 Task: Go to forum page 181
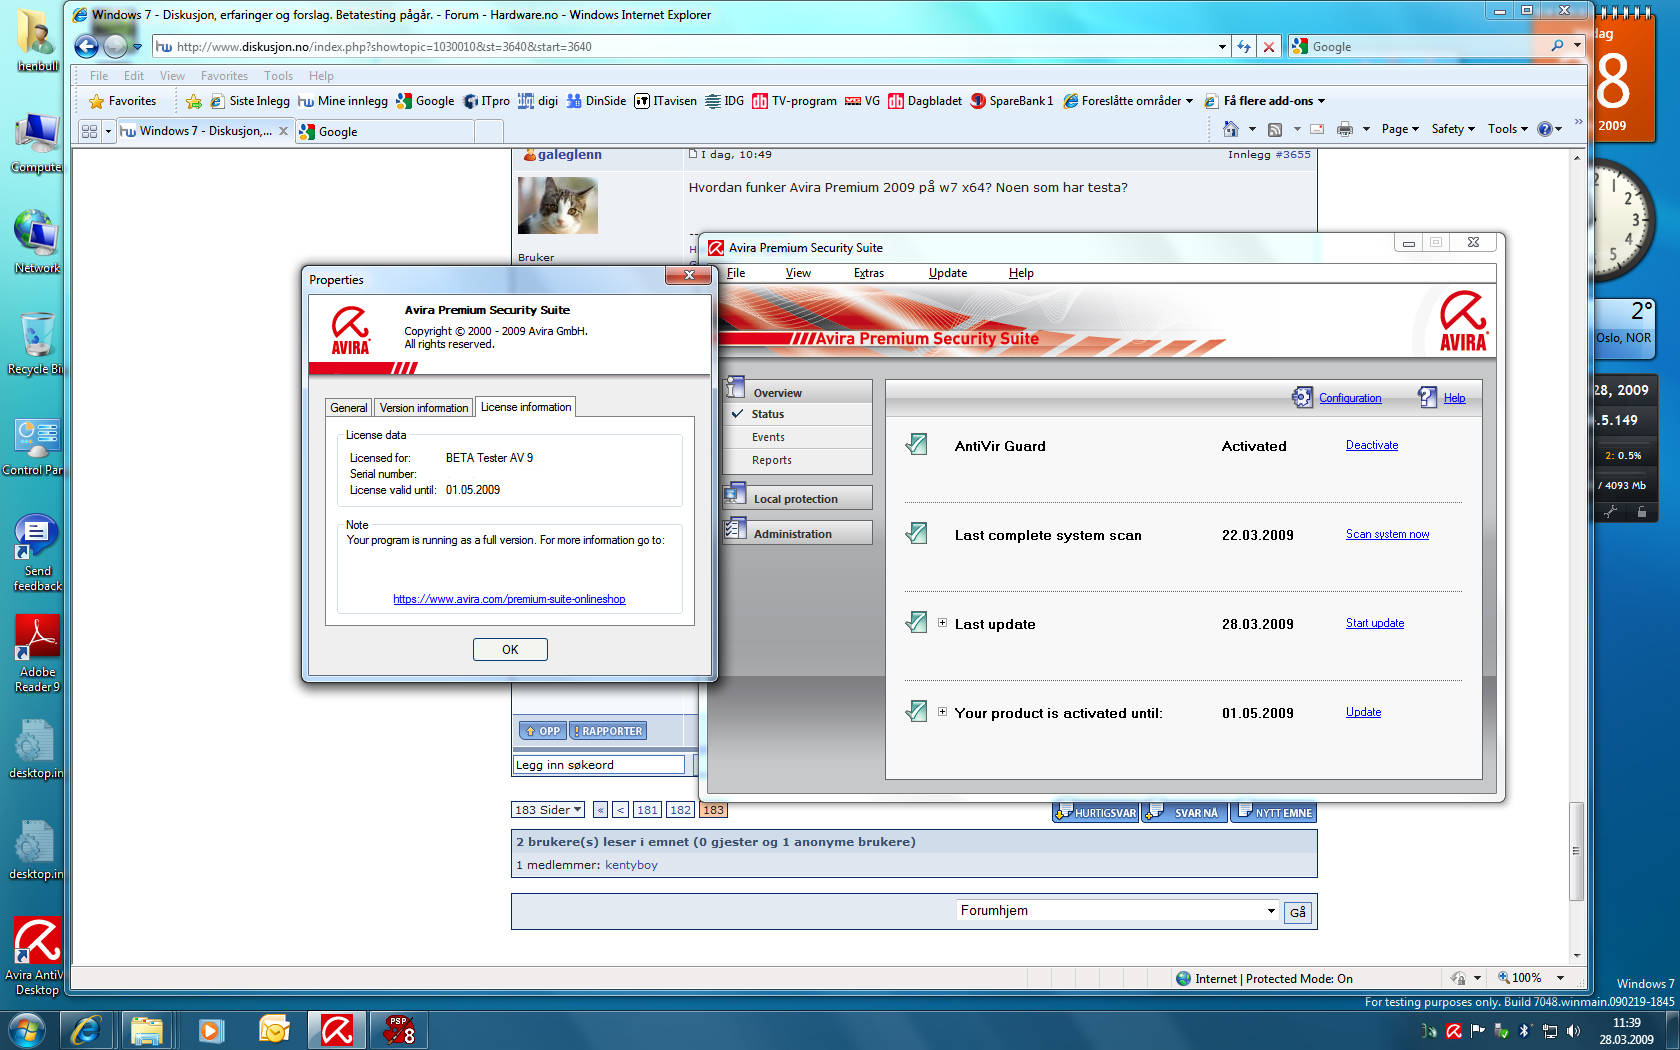(647, 810)
